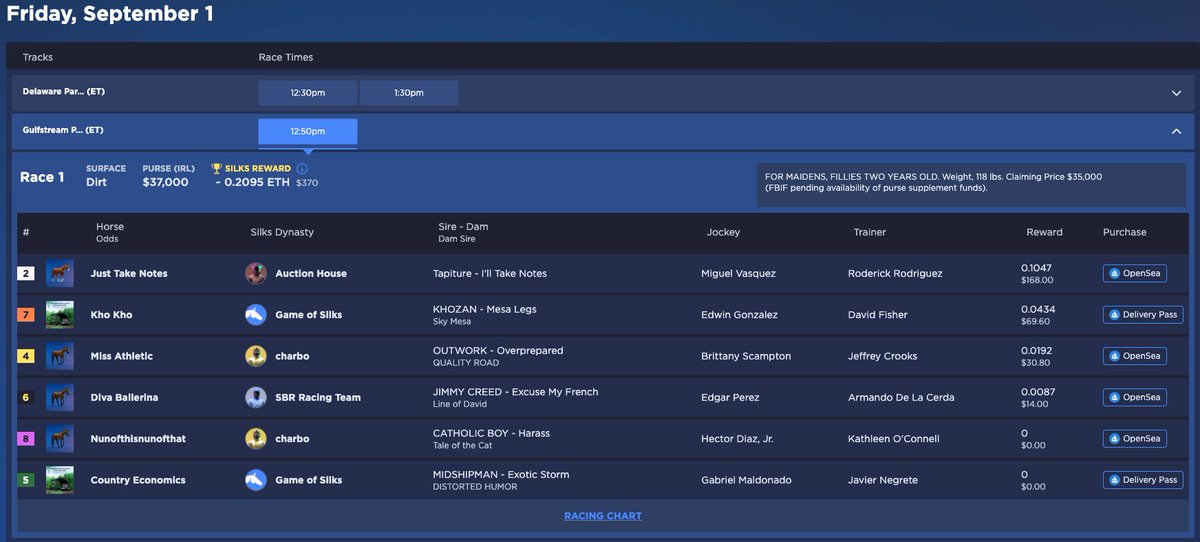Click MIDSHIPMAN - Exotic Storm pedigree
This screenshot has width=1200, height=542.
click(x=500, y=474)
